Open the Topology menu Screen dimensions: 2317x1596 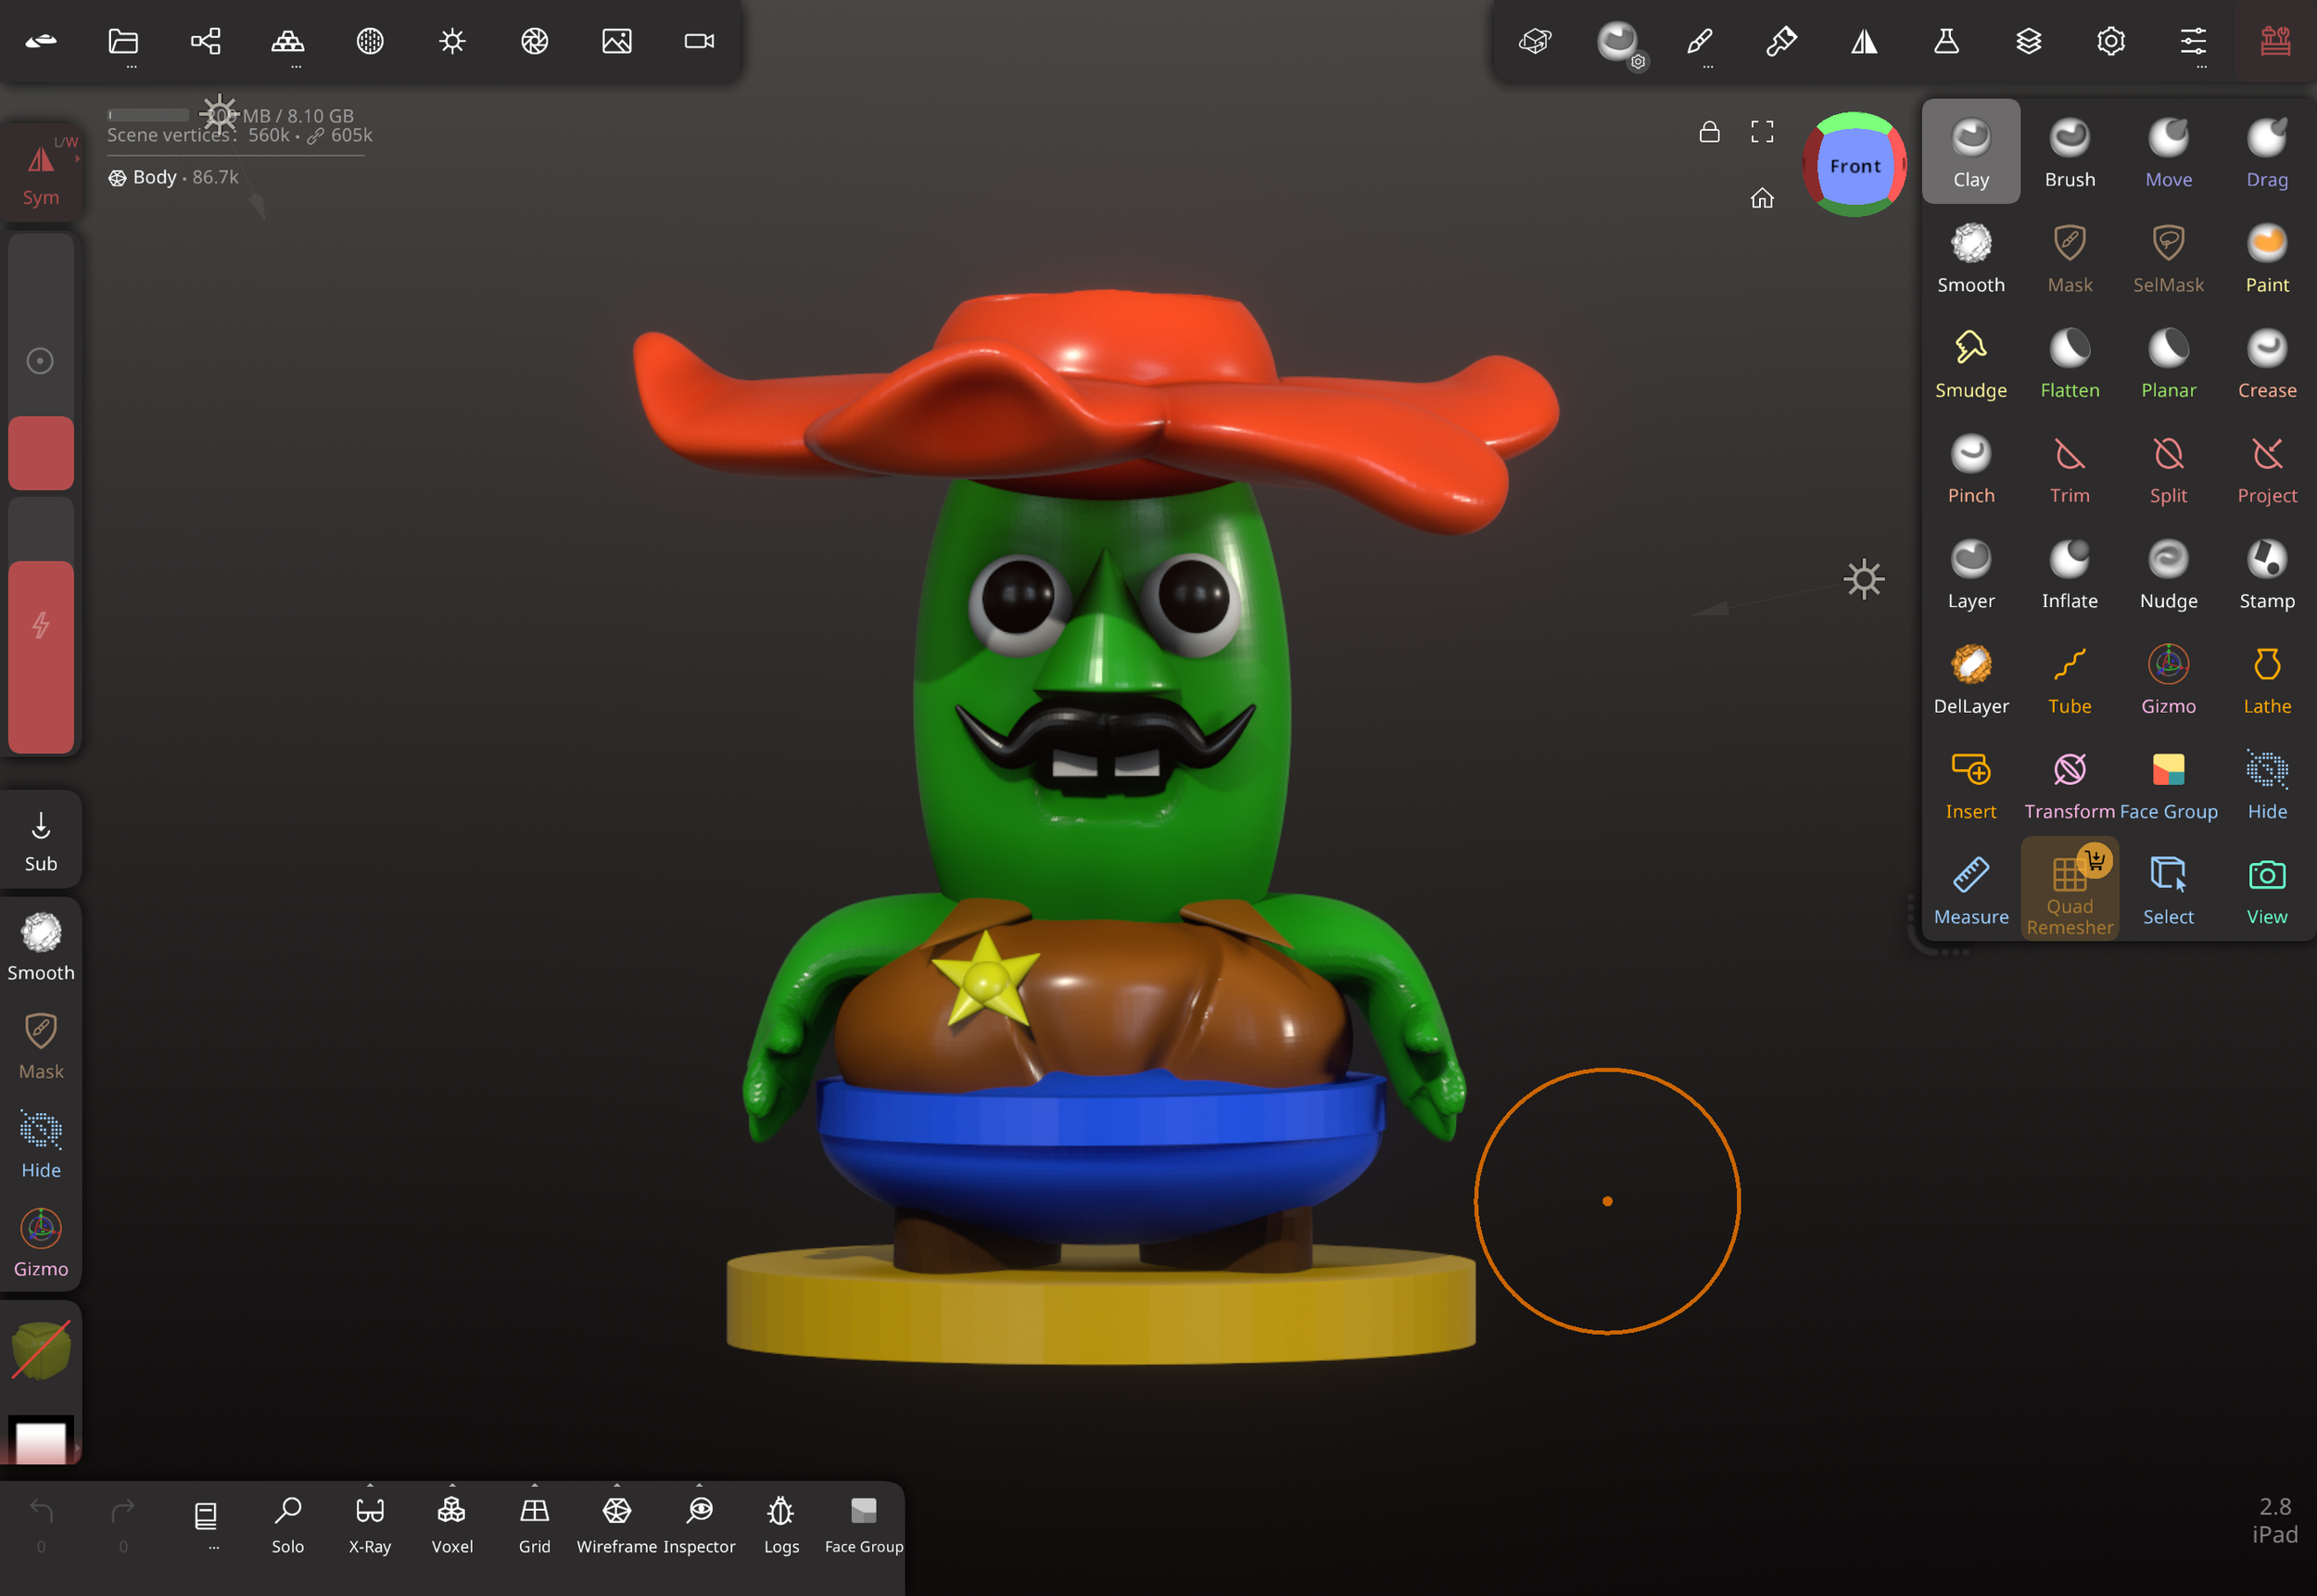pyautogui.click(x=288, y=41)
